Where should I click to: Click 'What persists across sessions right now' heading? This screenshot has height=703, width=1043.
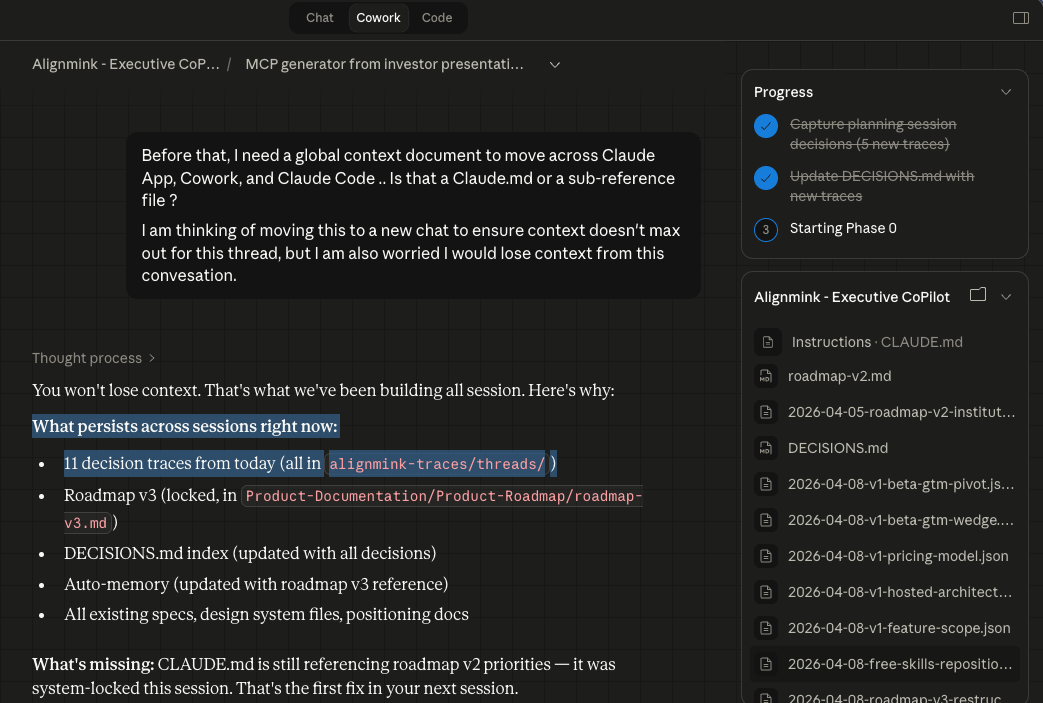(185, 426)
